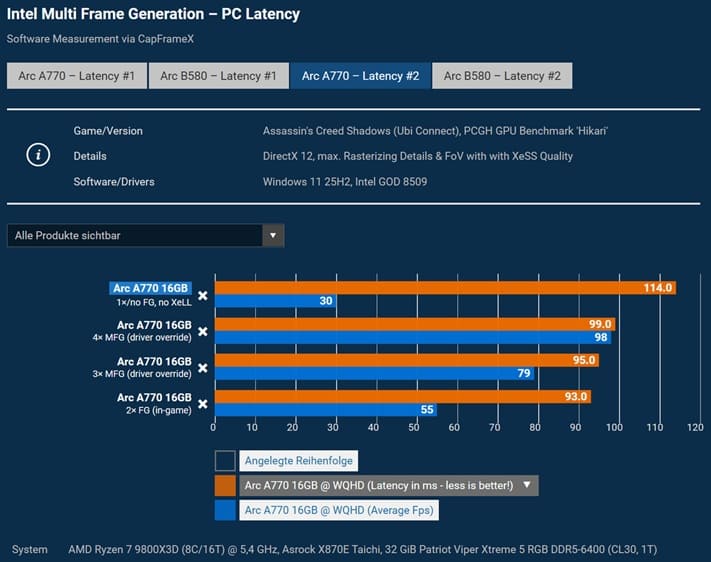Expand the Latency in ms sort arrow
Screen dimensions: 711x562
(x=527, y=486)
